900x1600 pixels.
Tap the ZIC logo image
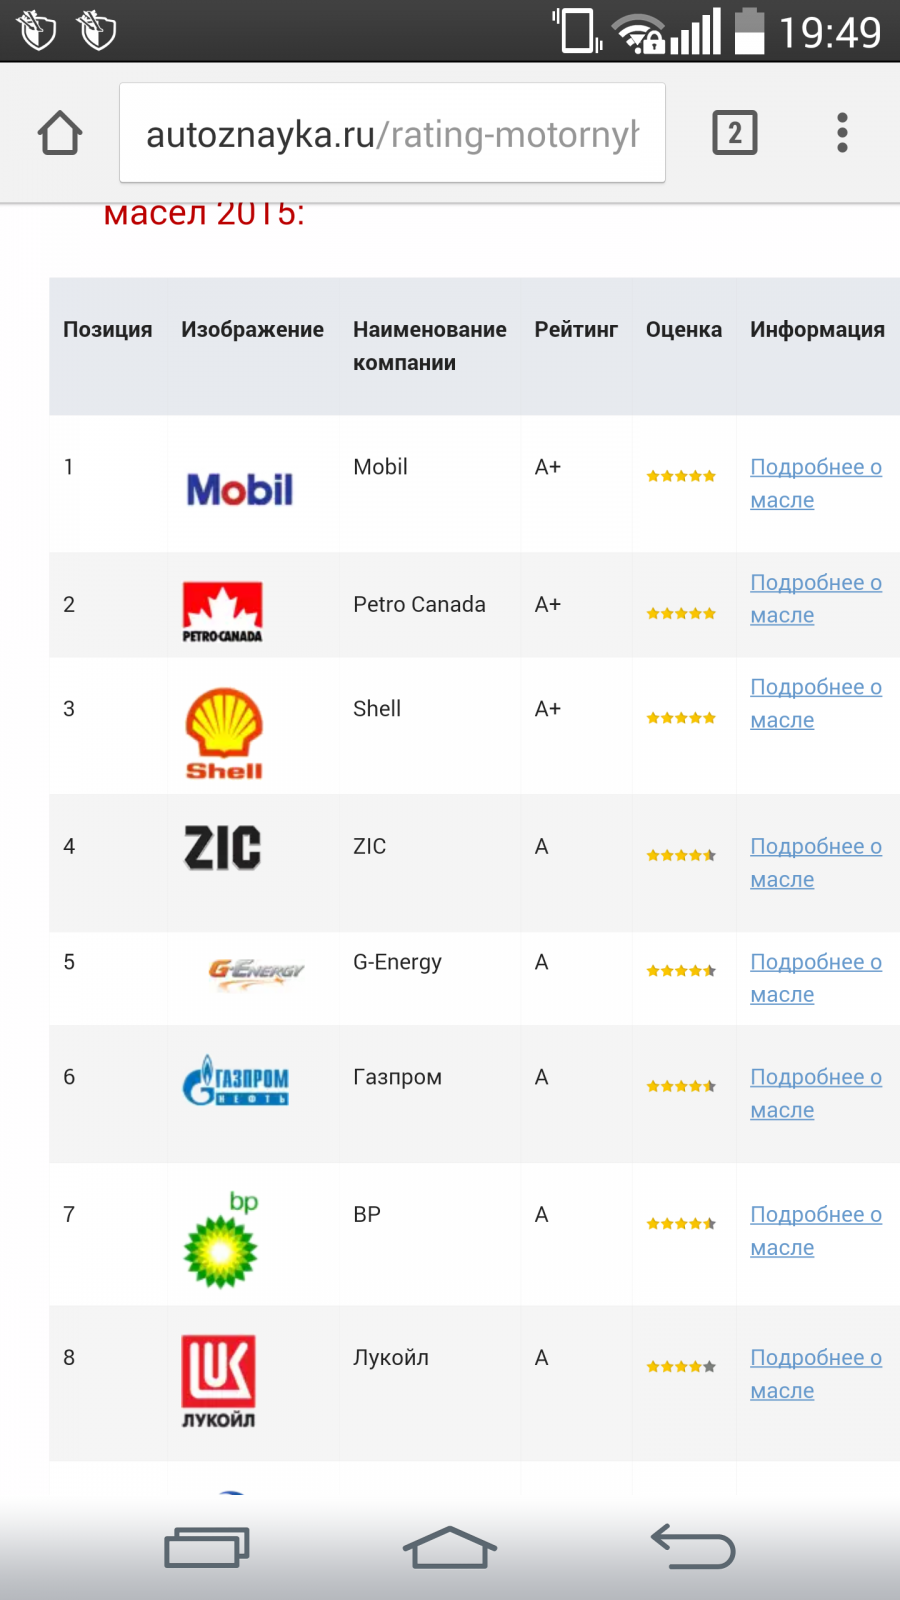pos(223,848)
